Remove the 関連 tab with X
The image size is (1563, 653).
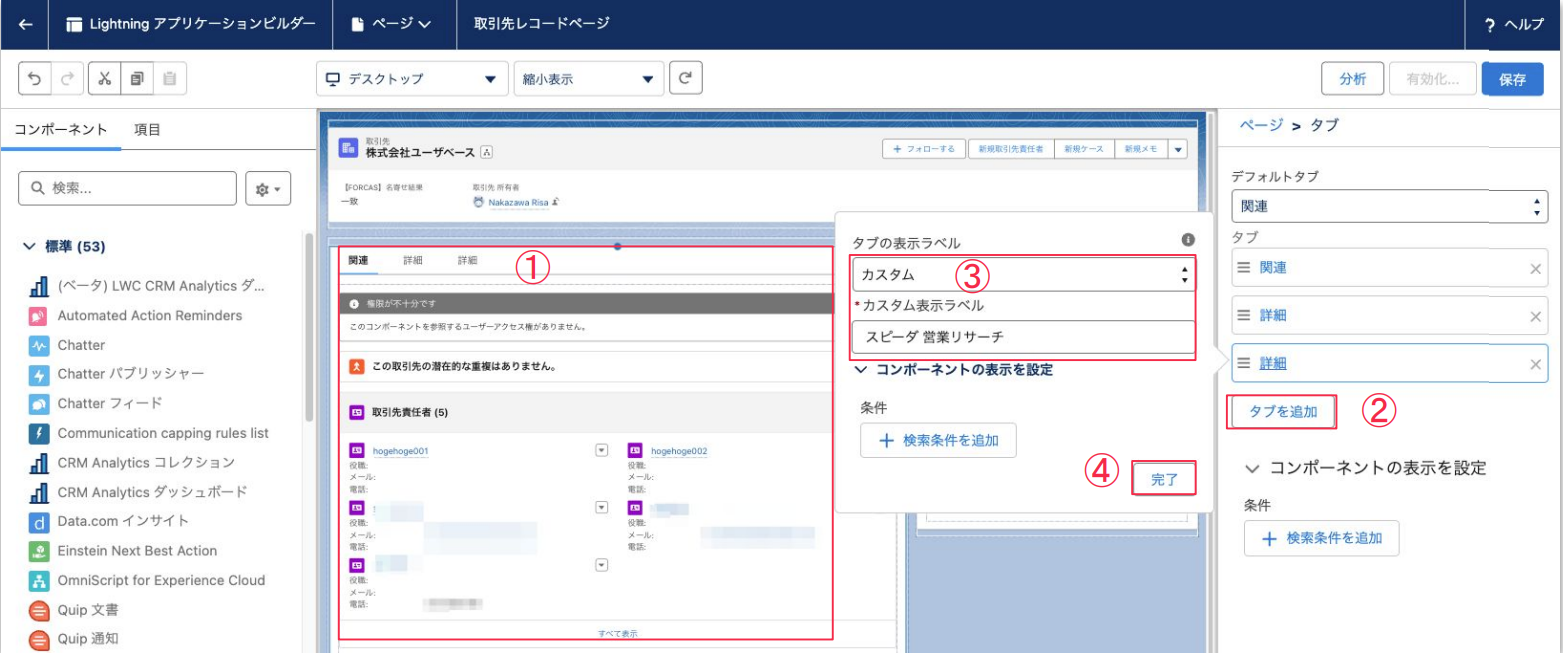1535,268
